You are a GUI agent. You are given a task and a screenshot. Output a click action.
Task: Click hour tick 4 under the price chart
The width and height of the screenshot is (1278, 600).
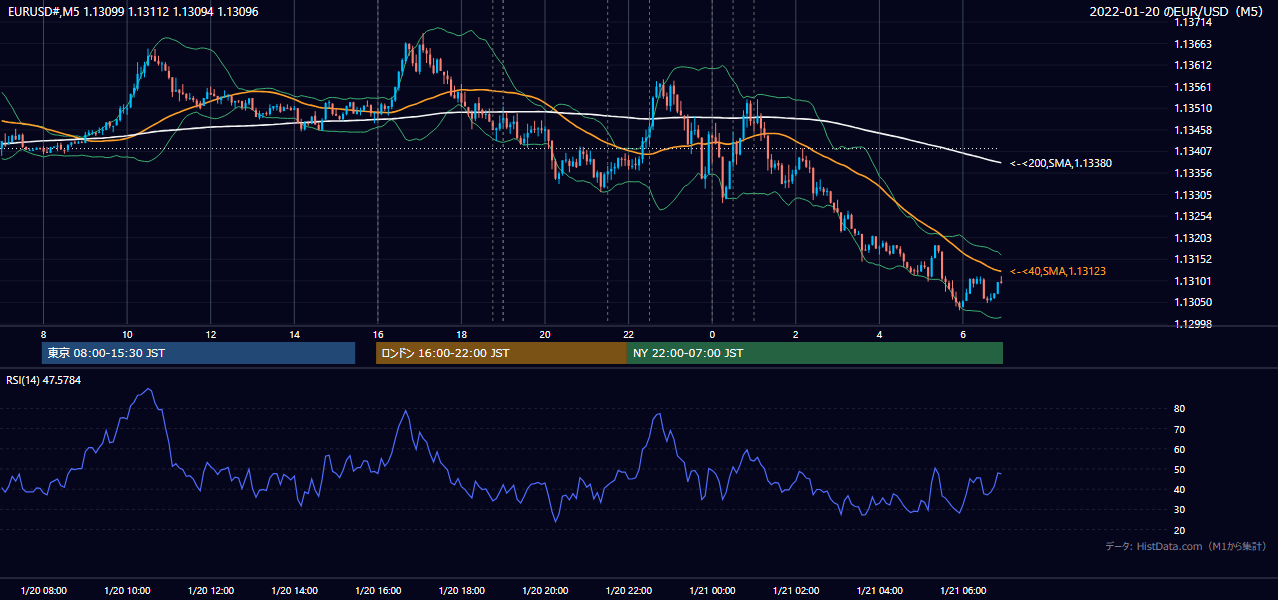[879, 334]
